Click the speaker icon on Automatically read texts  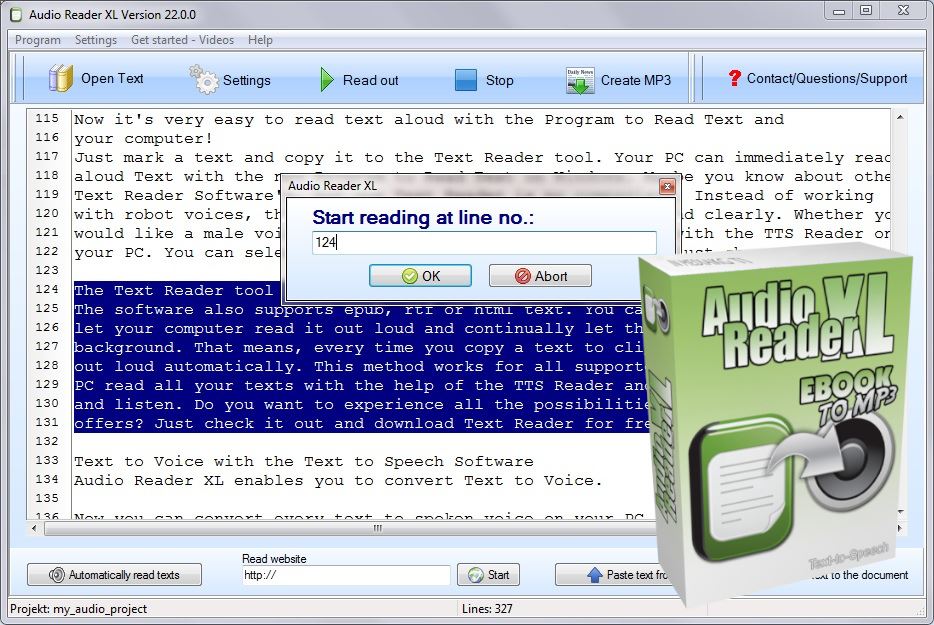pyautogui.click(x=57, y=575)
